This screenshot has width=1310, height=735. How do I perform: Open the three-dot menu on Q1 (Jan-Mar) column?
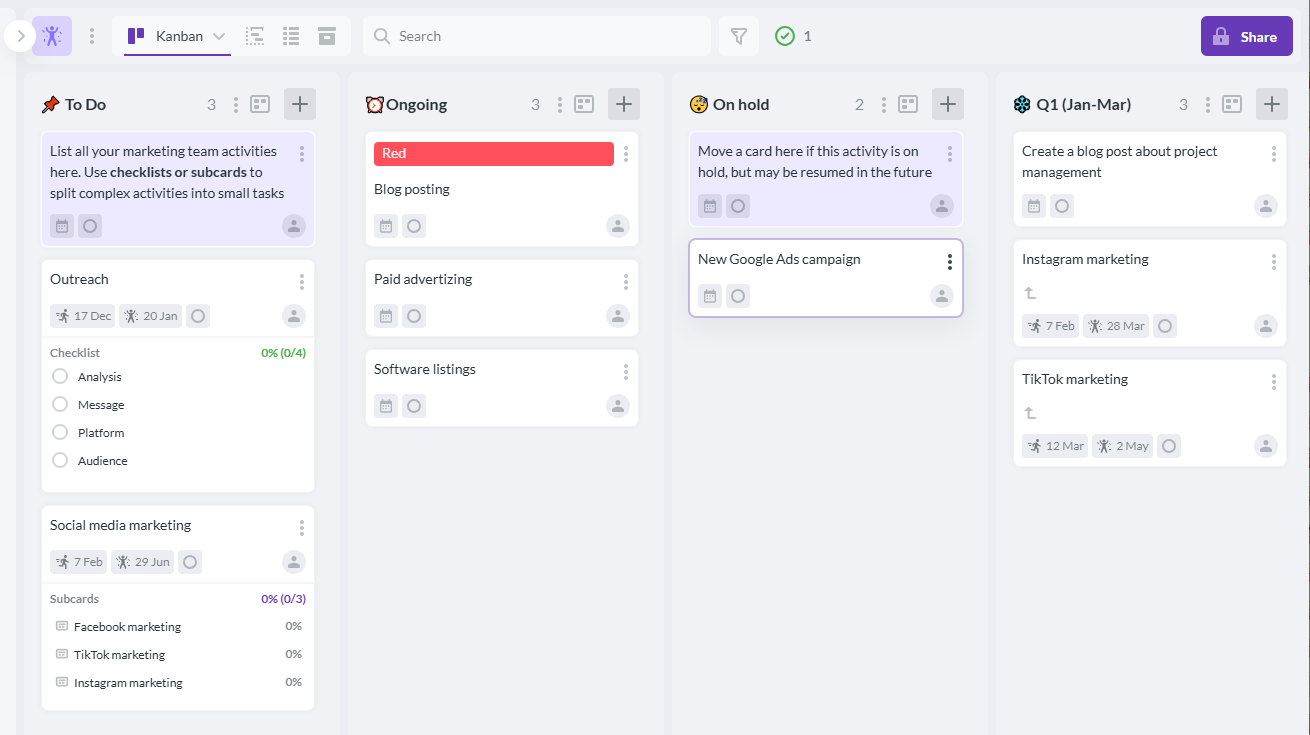(x=1207, y=103)
